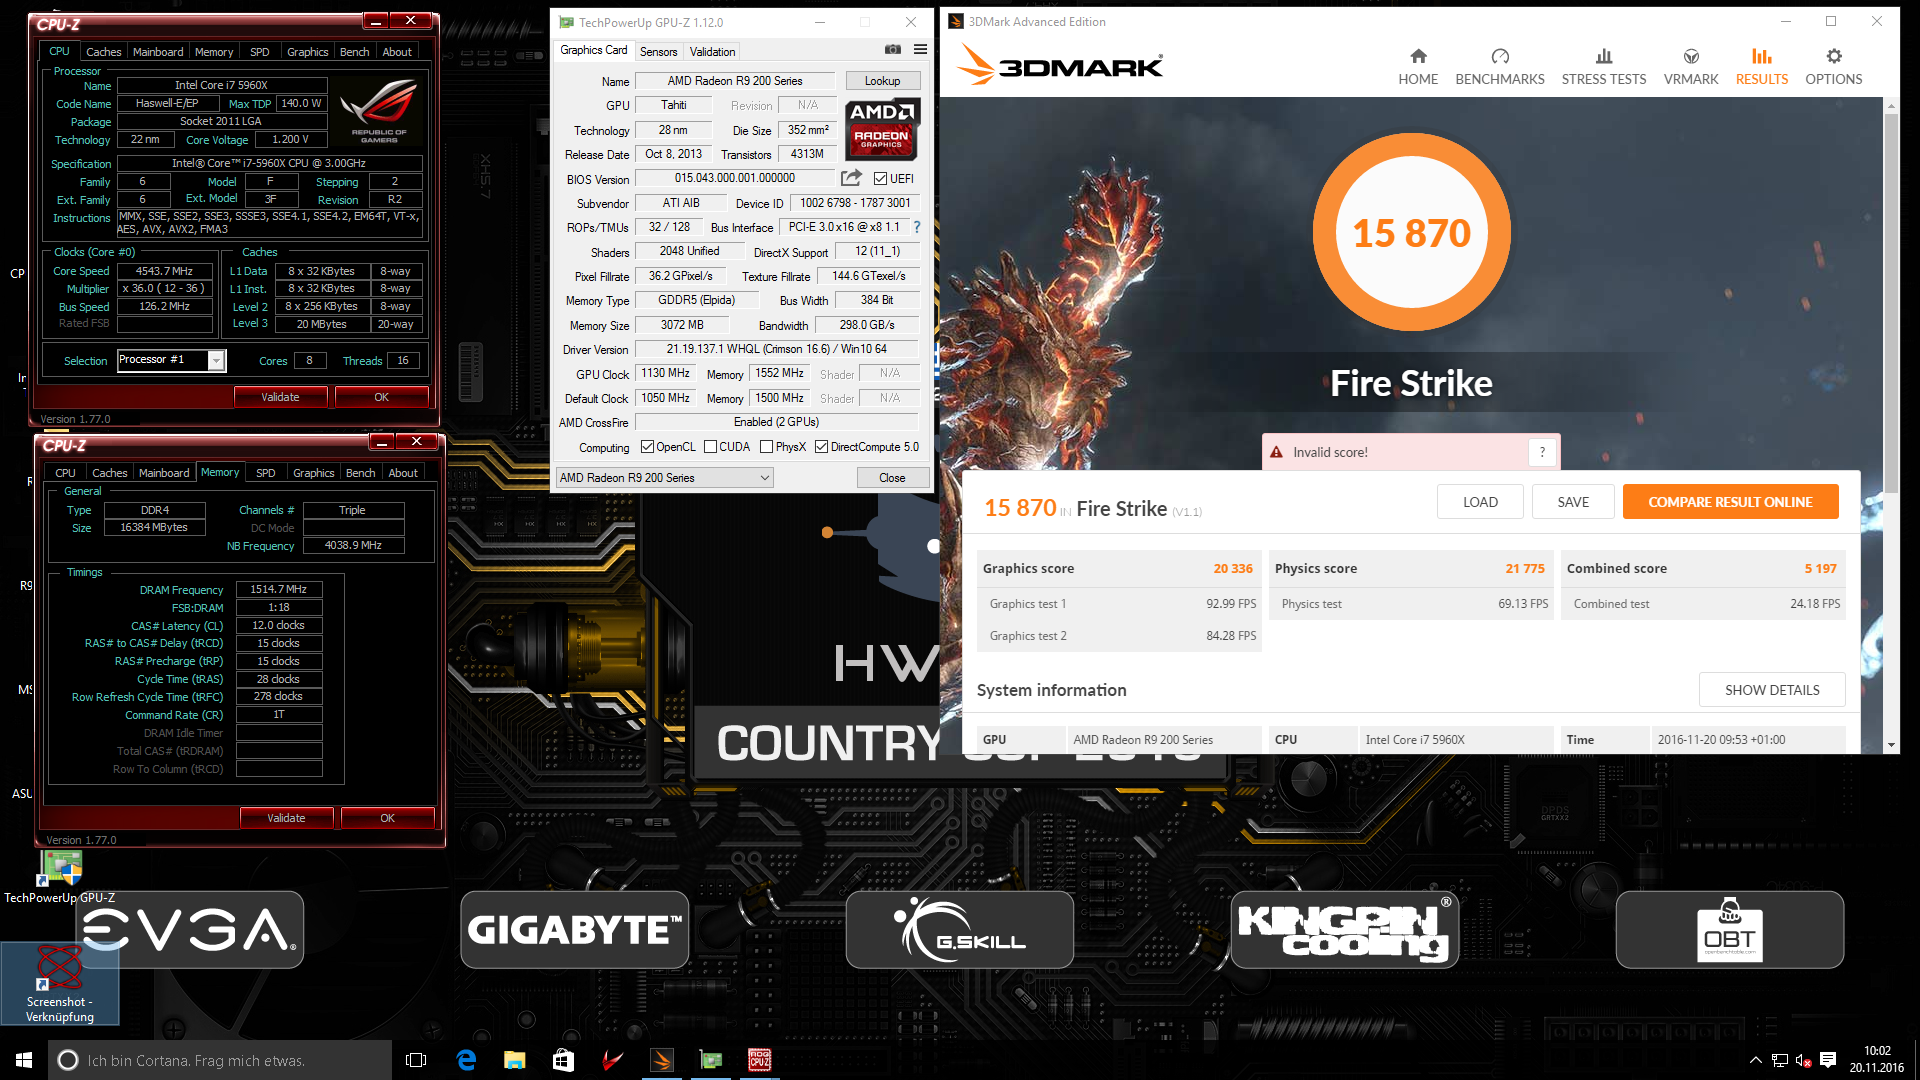1920x1080 pixels.
Task: Open the GPU selection dropdown in GPU-Z
Action: (x=664, y=478)
